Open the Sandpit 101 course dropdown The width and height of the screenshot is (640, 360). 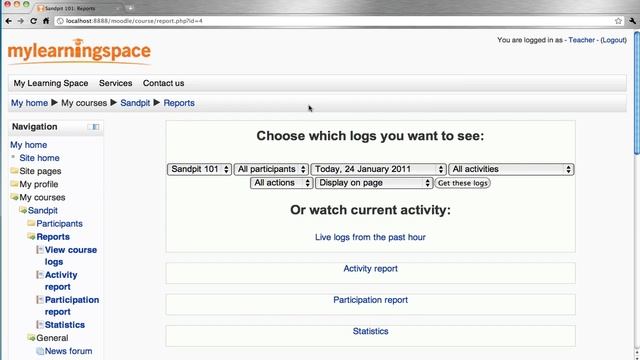tap(199, 169)
